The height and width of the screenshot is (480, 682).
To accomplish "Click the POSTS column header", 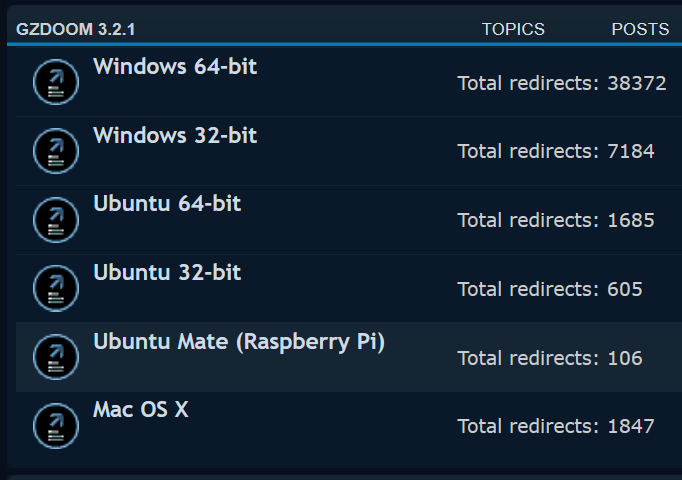I will 640,30.
